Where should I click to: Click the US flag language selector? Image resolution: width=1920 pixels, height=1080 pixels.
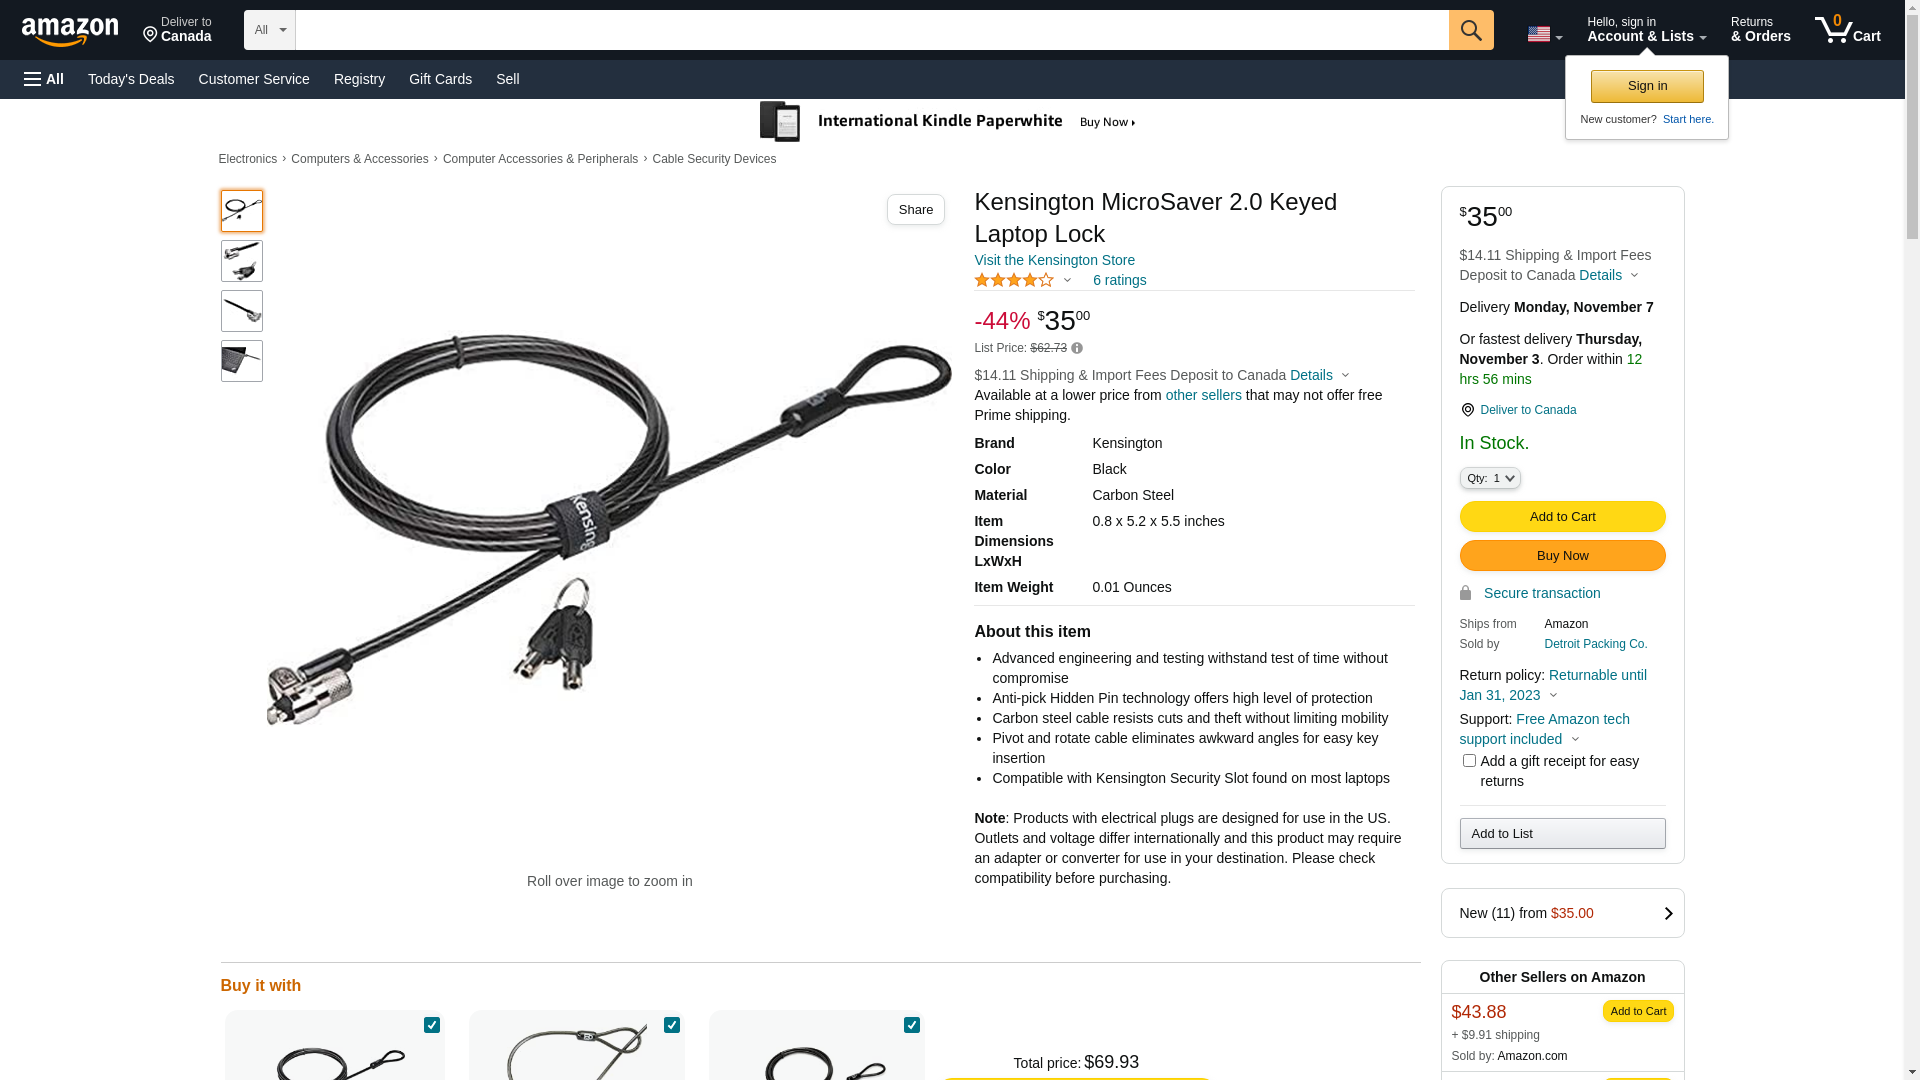point(1544,34)
